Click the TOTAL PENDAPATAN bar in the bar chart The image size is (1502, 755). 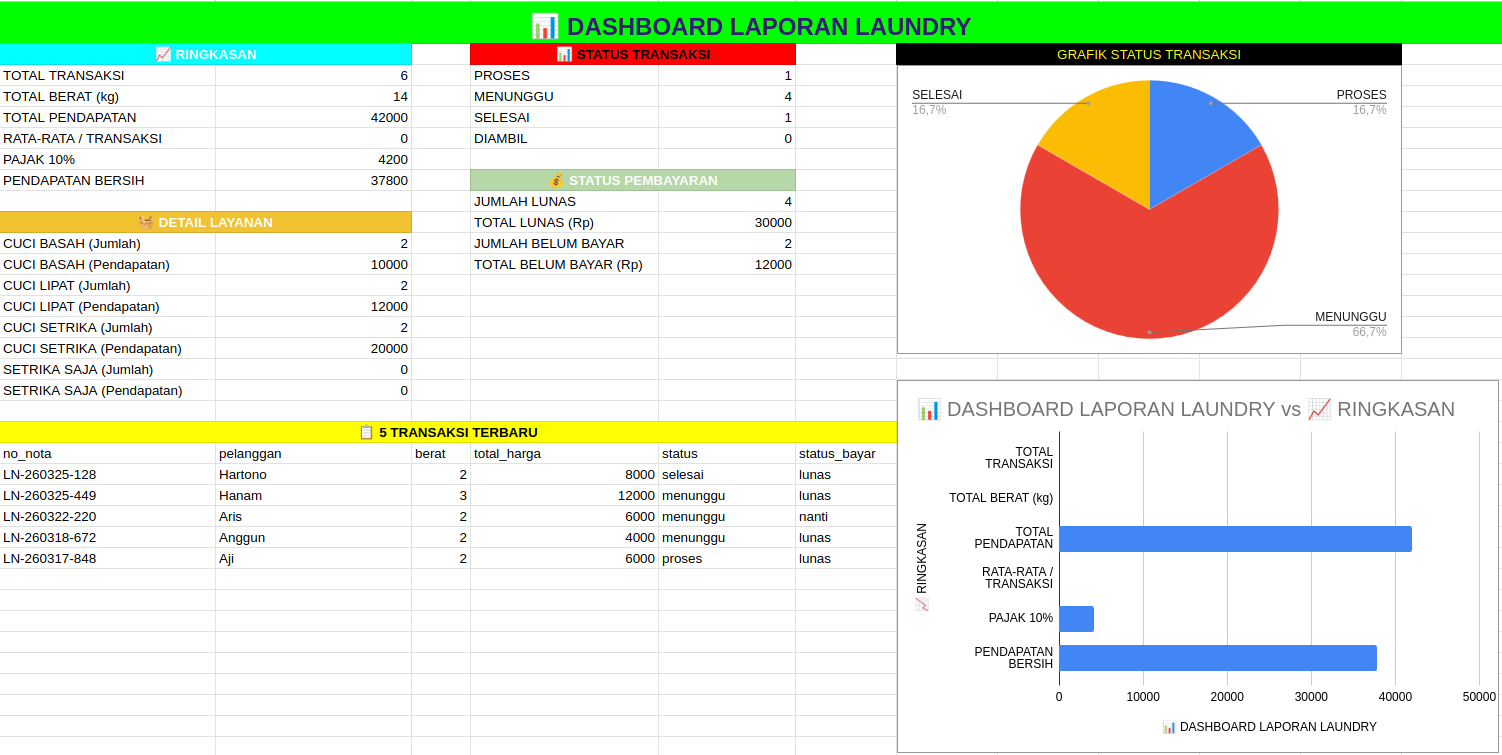coord(1234,539)
